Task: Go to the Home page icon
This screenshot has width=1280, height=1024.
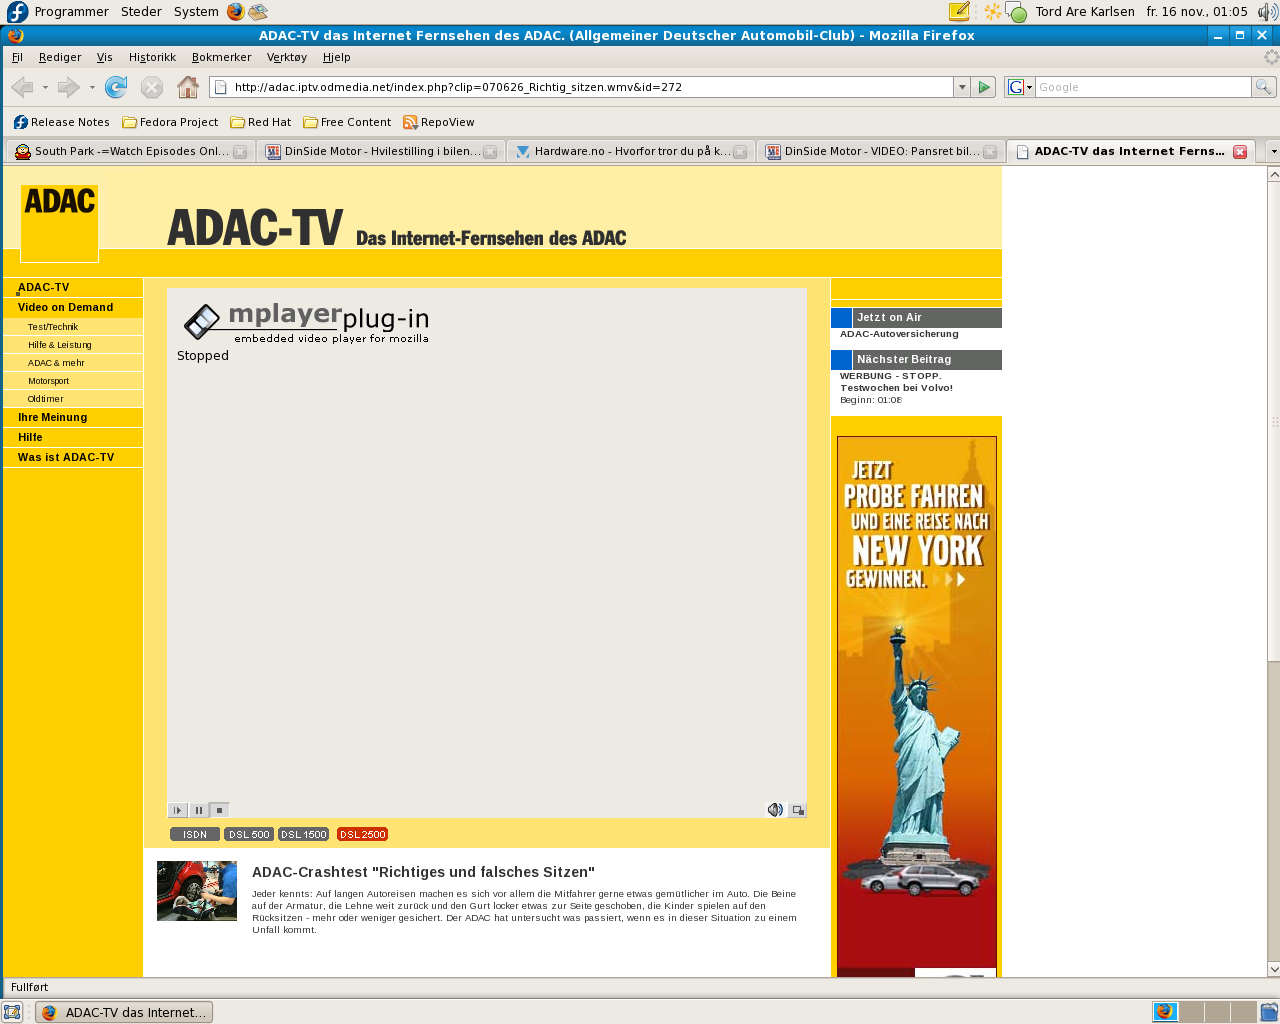Action: point(188,87)
